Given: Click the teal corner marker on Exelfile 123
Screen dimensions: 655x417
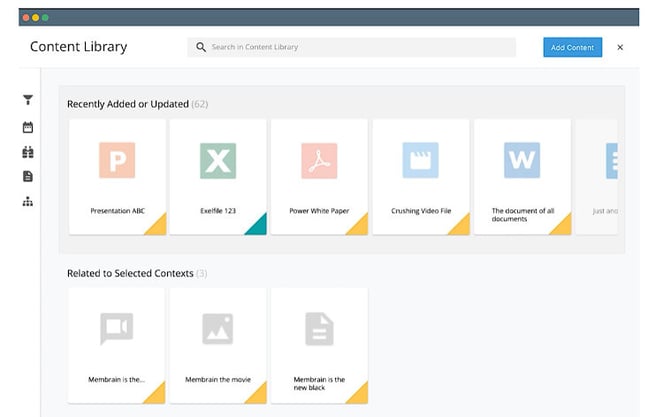Looking at the screenshot, I should click(x=258, y=226).
